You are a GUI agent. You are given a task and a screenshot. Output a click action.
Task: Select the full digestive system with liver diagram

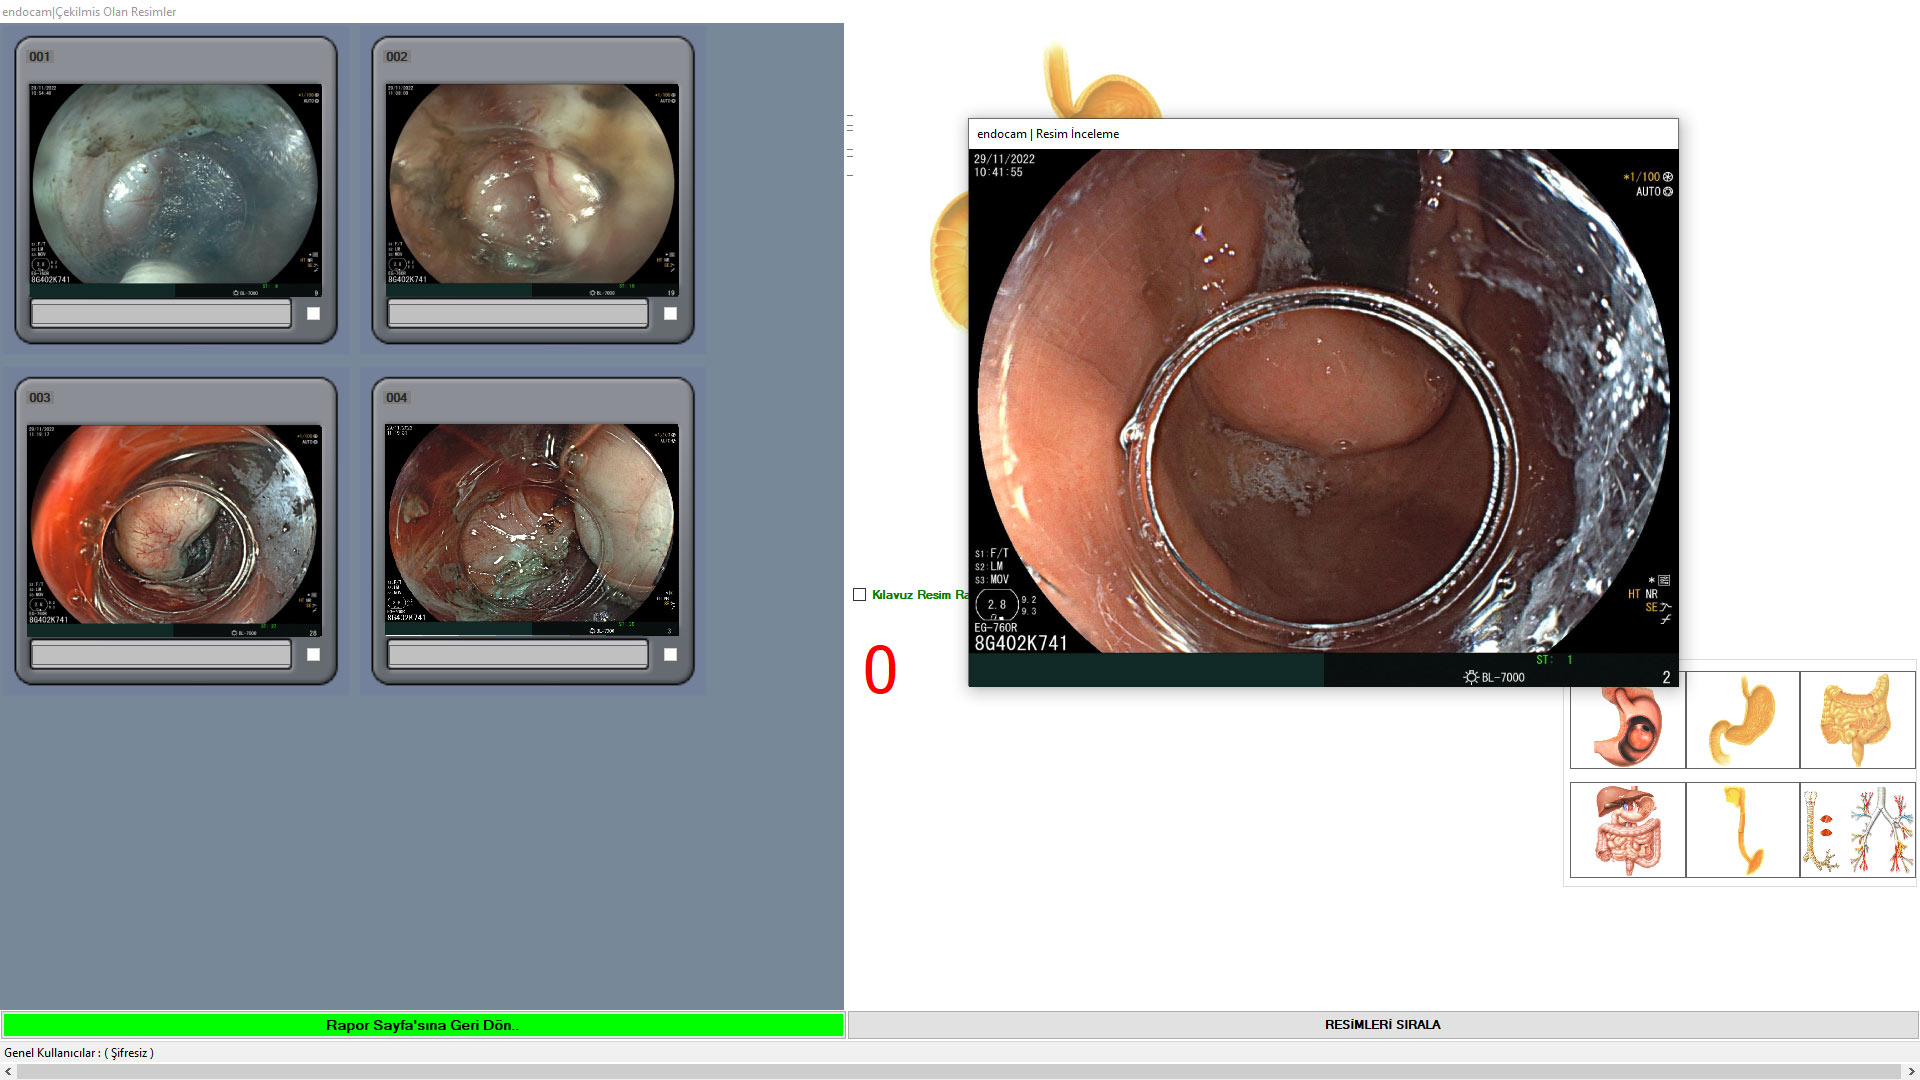click(x=1627, y=830)
